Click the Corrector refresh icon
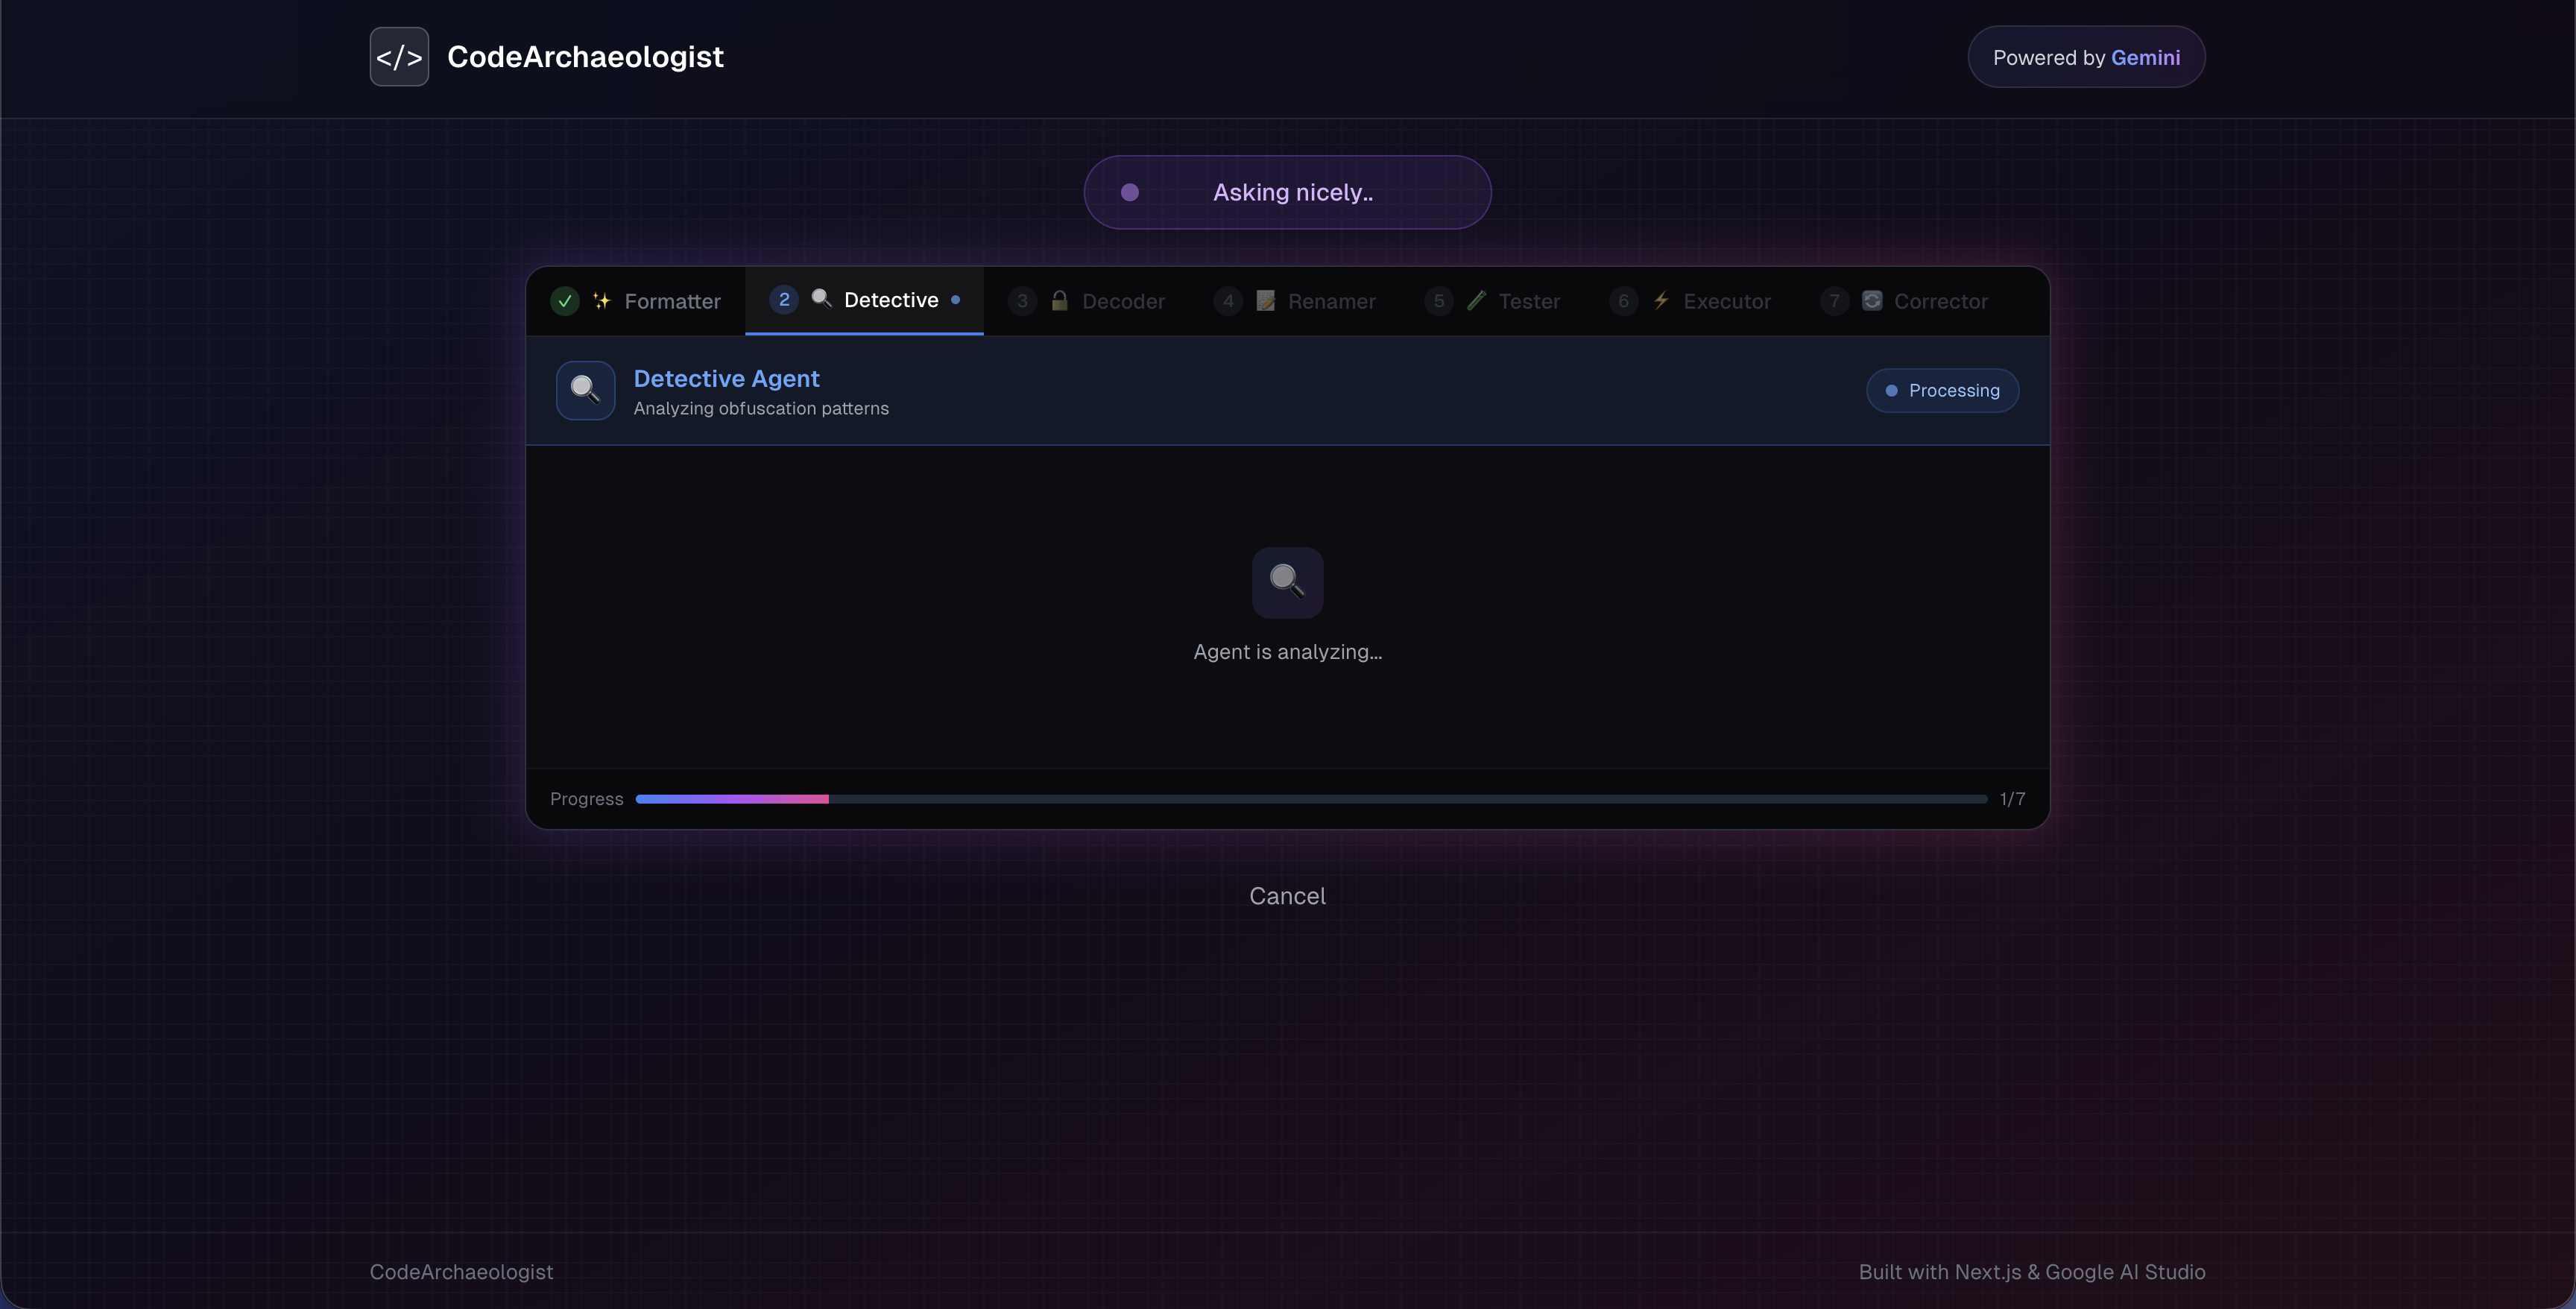This screenshot has height=1309, width=2576. coord(1872,301)
